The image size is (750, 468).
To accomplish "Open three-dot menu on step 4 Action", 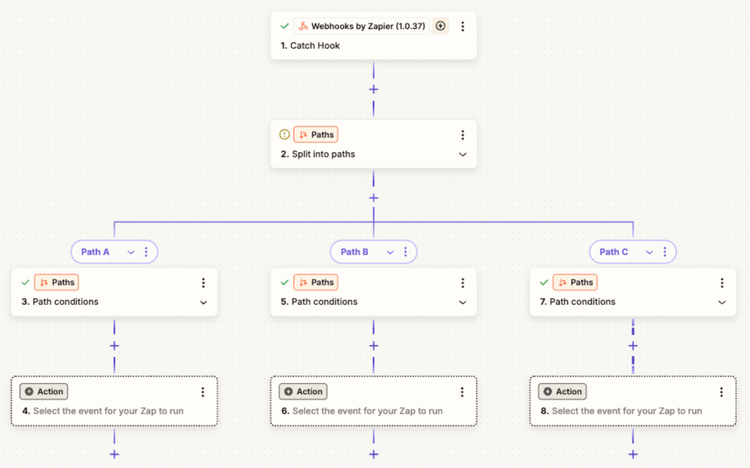I will [203, 392].
